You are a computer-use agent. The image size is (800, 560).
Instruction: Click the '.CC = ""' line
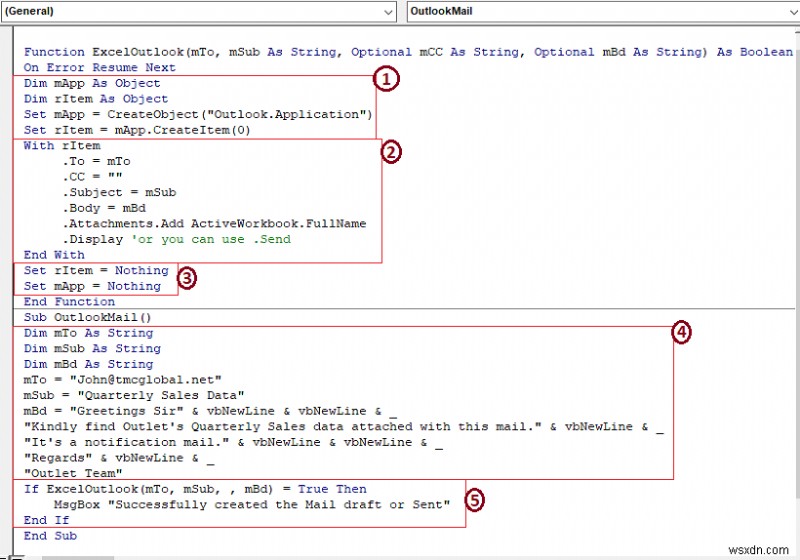point(92,177)
